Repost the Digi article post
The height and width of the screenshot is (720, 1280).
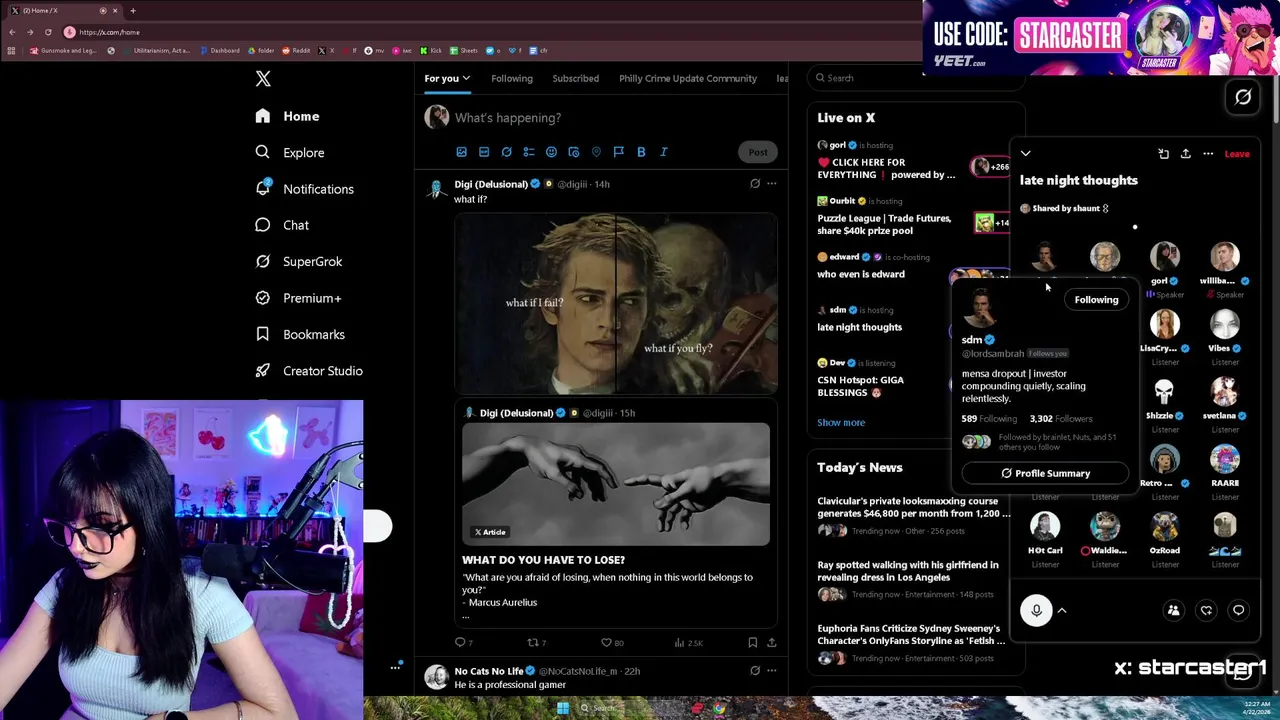536,643
